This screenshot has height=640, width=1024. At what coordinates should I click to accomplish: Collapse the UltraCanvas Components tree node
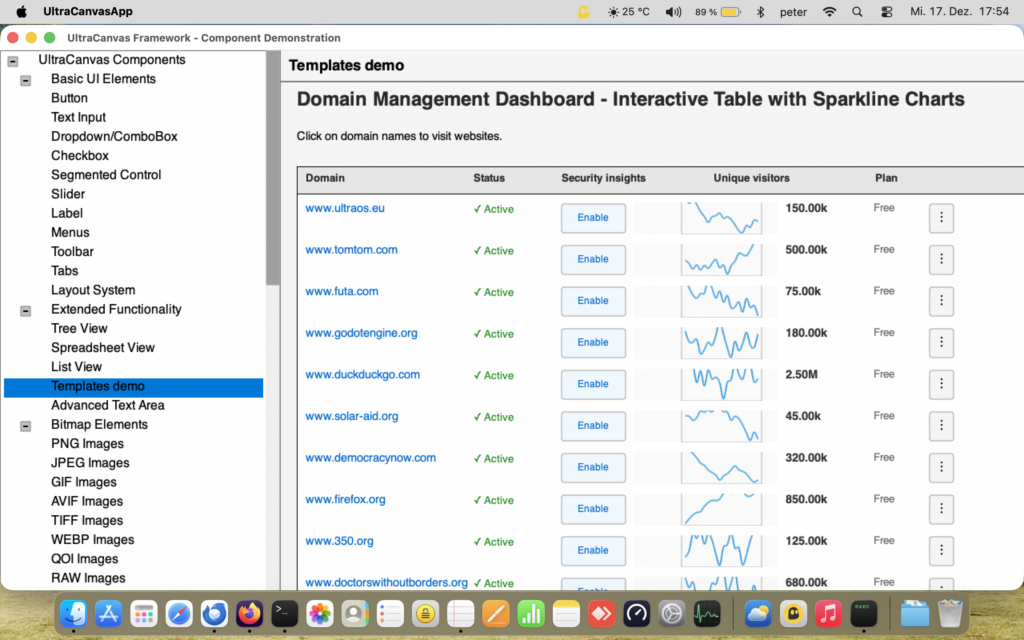(12, 60)
